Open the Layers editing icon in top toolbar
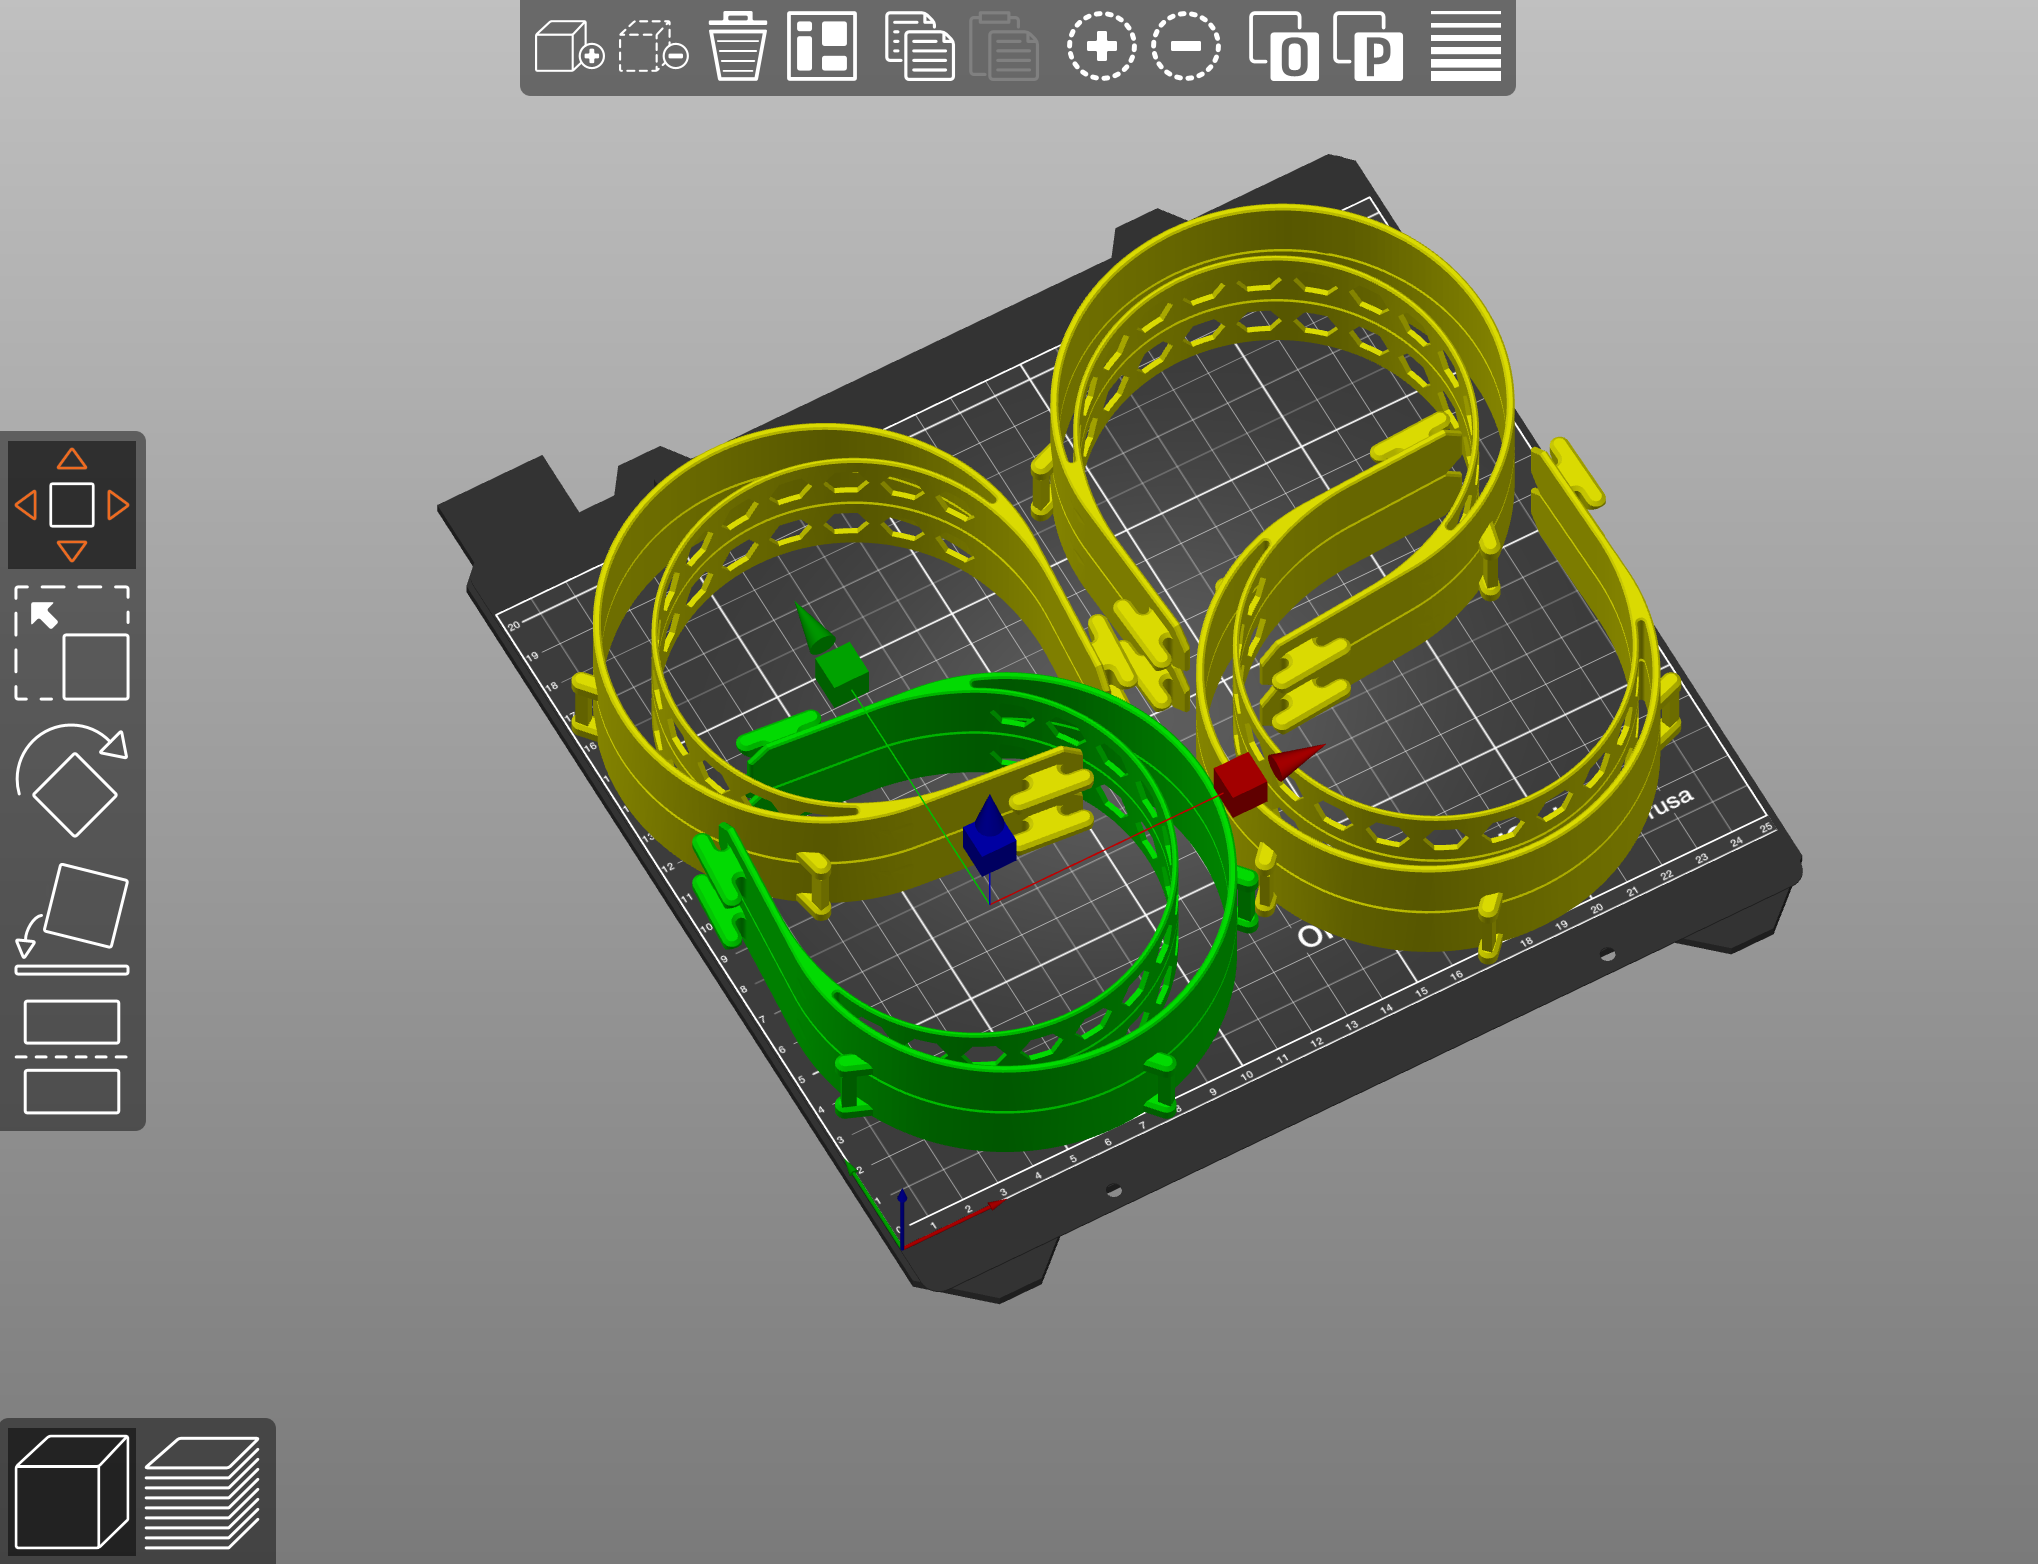The image size is (2038, 1564). (1465, 46)
